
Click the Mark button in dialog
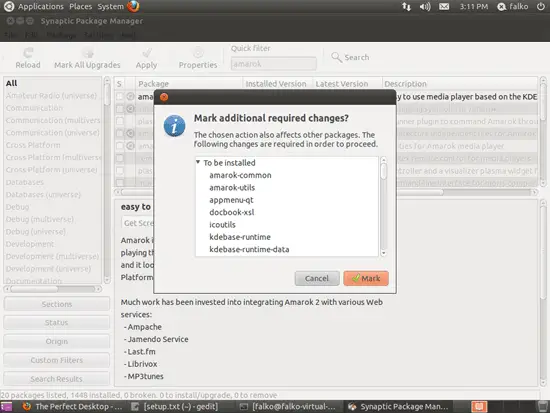tap(366, 278)
